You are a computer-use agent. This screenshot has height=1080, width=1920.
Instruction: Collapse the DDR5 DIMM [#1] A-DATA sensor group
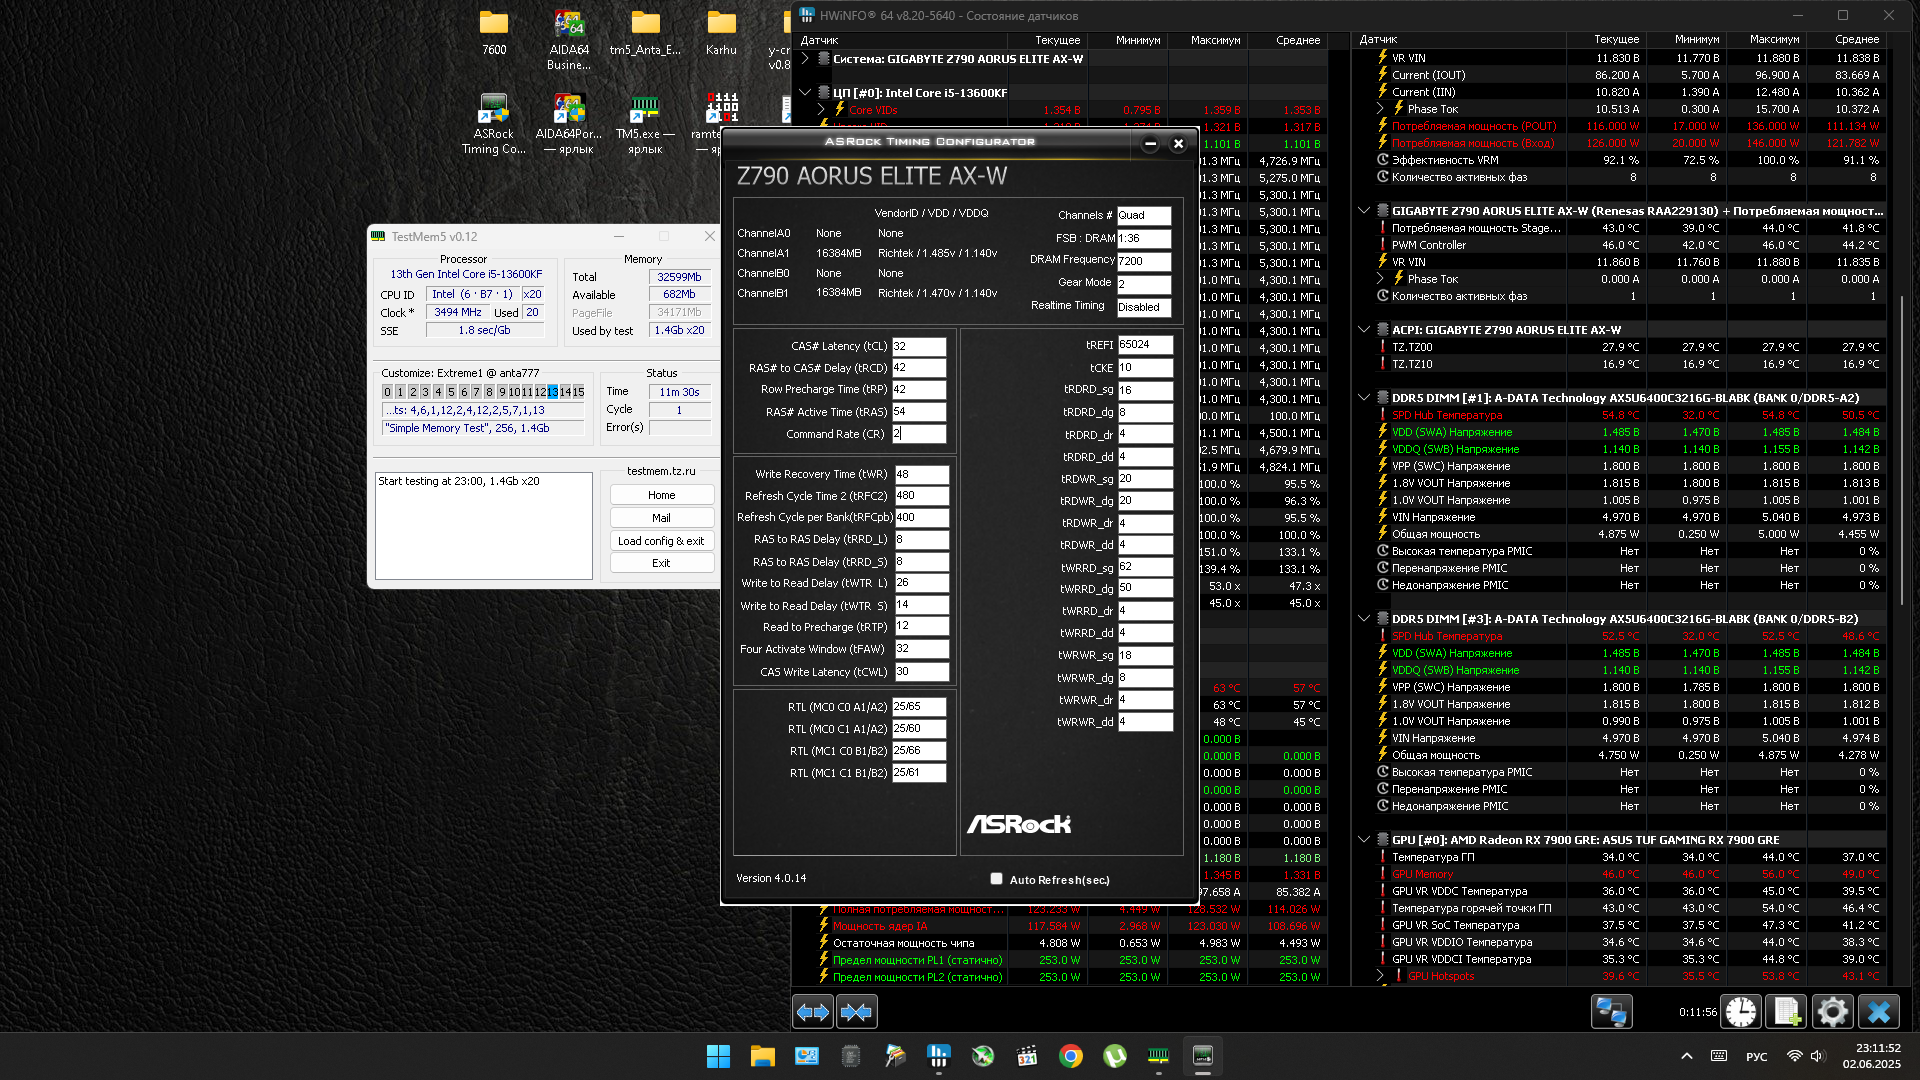(x=1364, y=398)
